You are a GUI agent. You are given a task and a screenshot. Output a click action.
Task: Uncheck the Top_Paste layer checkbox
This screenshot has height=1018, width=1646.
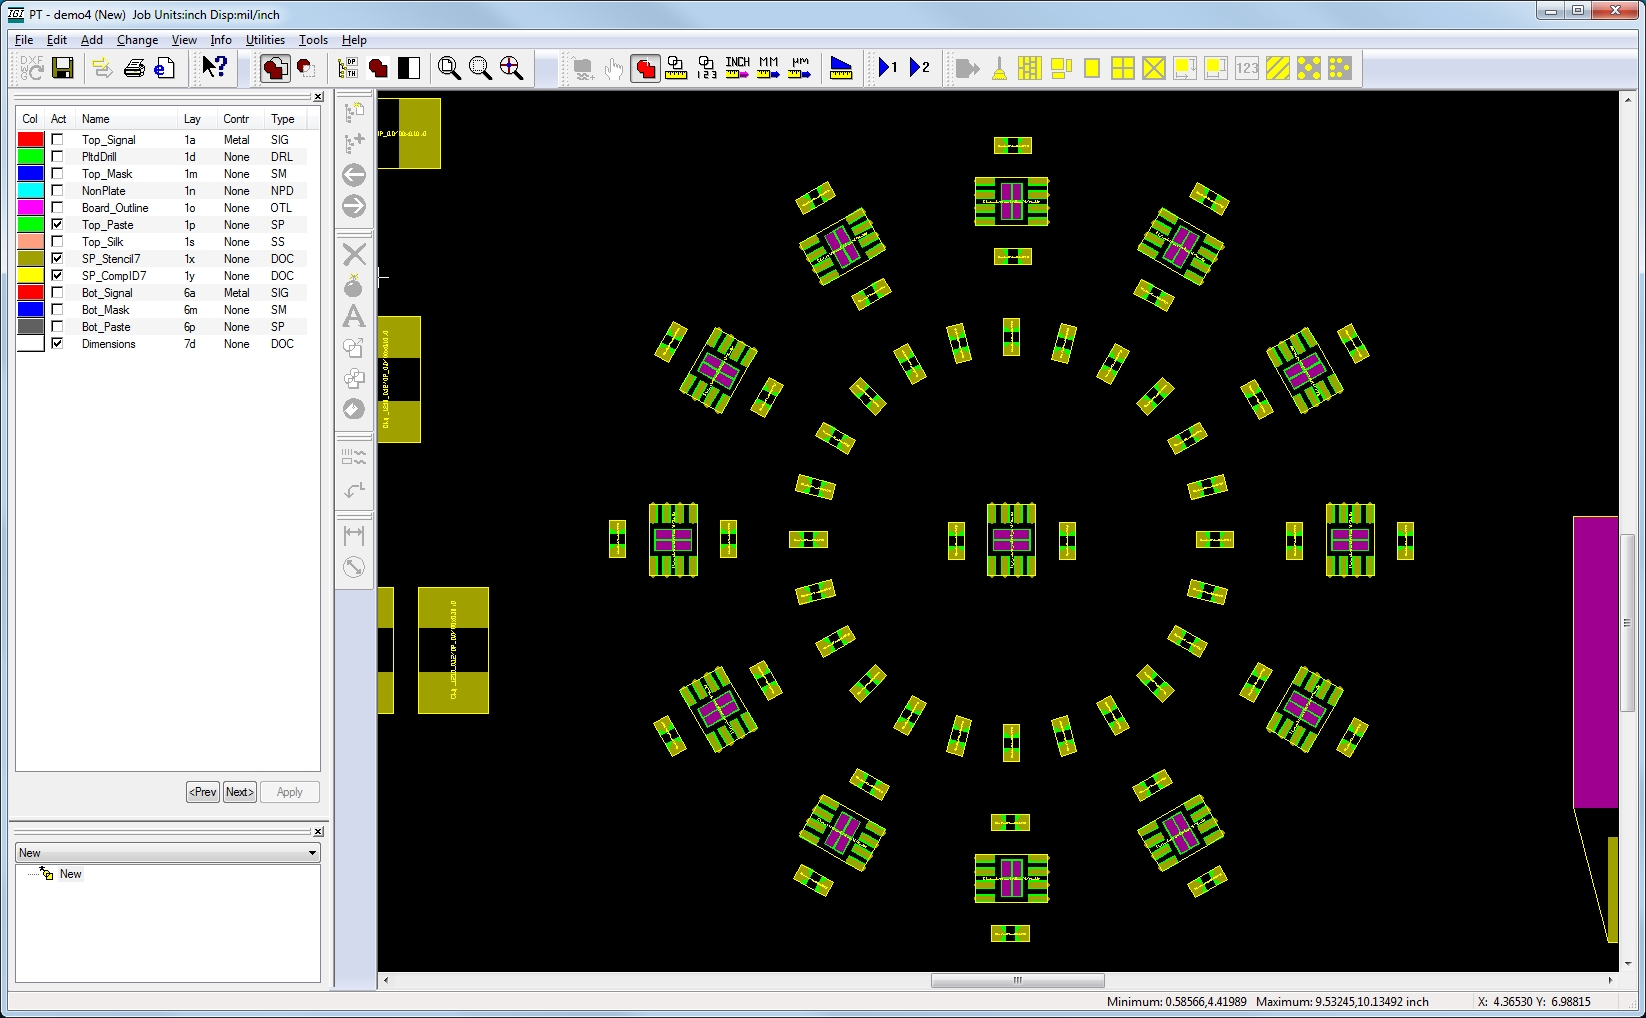(x=57, y=225)
